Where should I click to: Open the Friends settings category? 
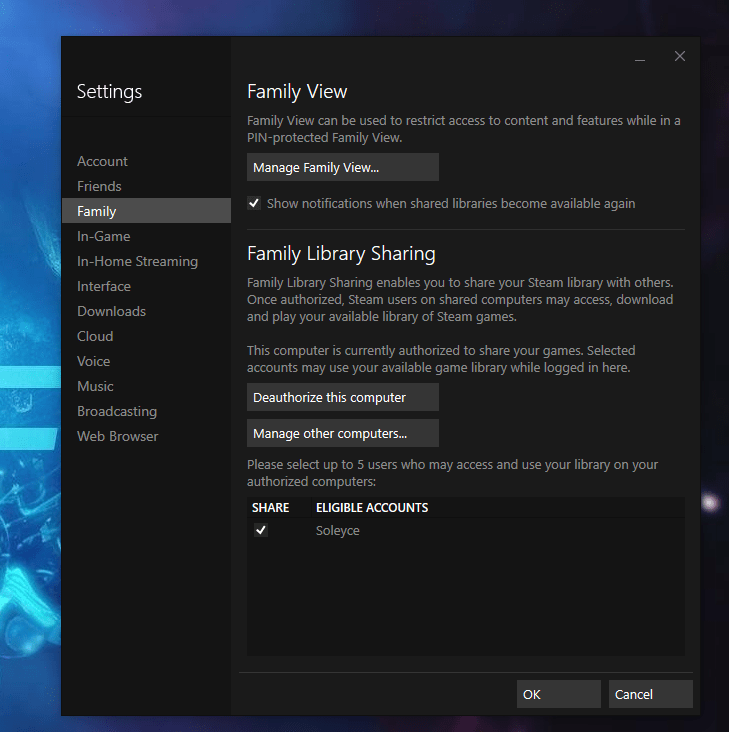(99, 186)
